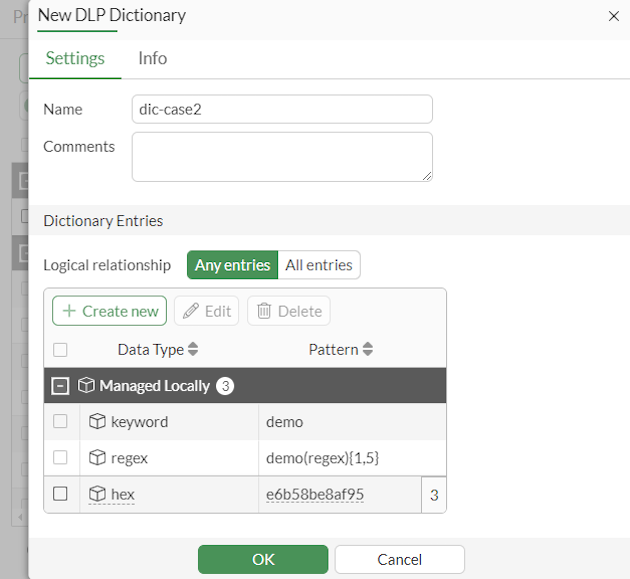Click the Cancel button

[x=399, y=559]
